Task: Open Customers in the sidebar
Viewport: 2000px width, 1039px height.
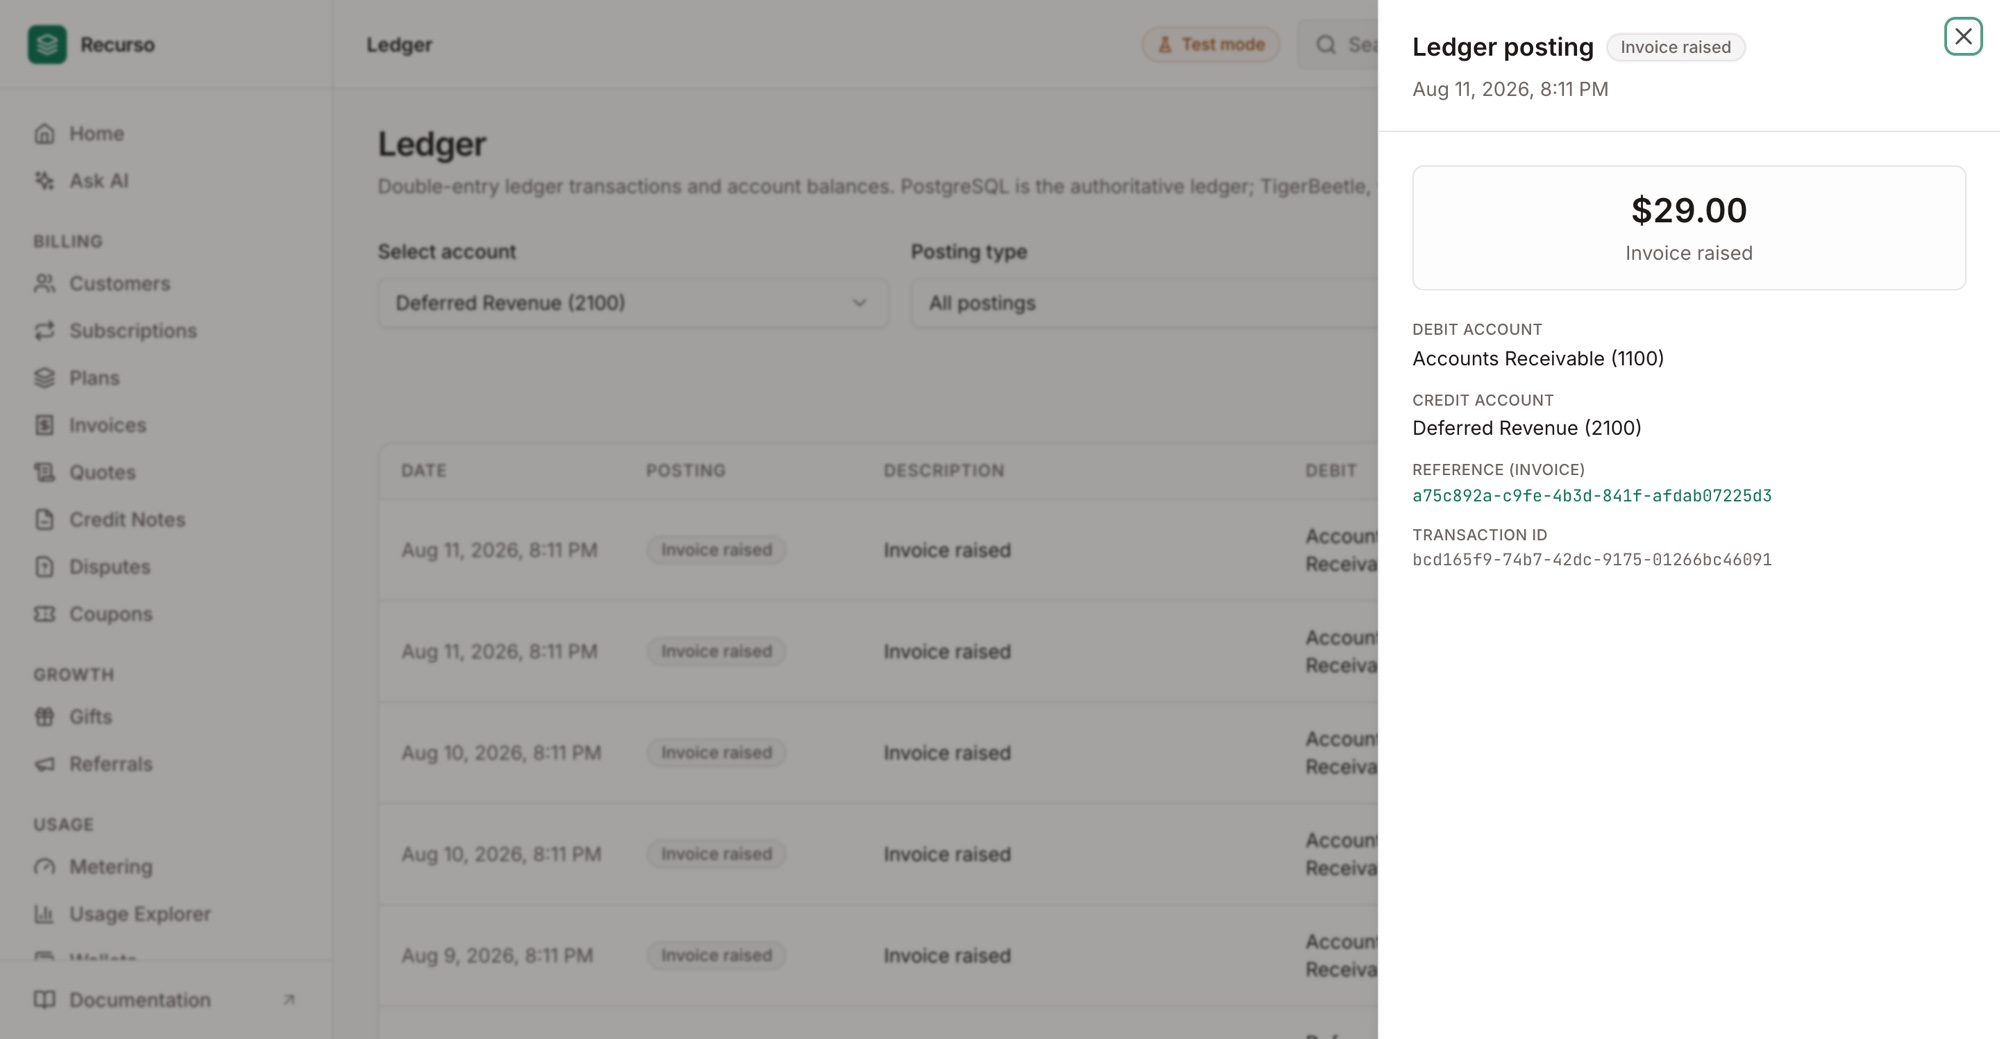Action: (x=167, y=284)
